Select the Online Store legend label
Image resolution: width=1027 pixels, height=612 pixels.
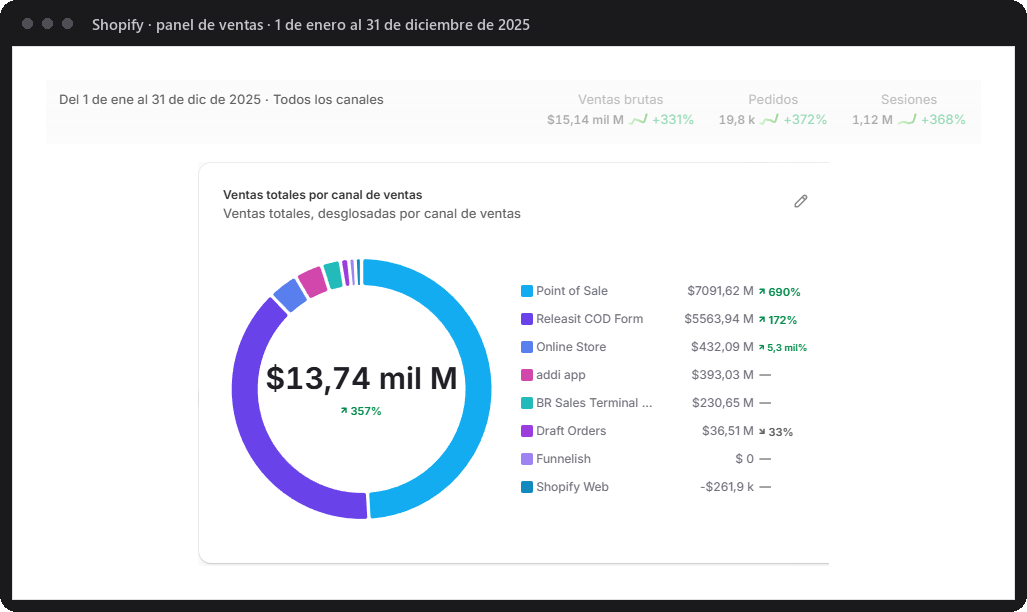571,347
